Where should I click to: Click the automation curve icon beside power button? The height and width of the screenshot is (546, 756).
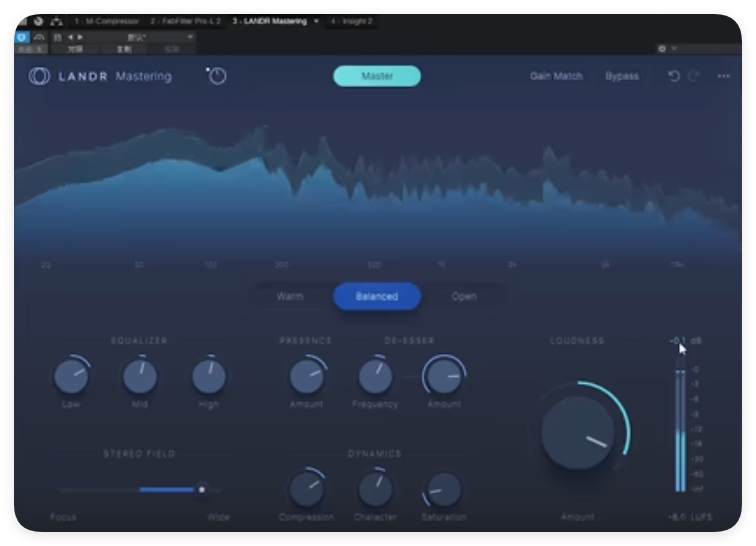coord(40,37)
